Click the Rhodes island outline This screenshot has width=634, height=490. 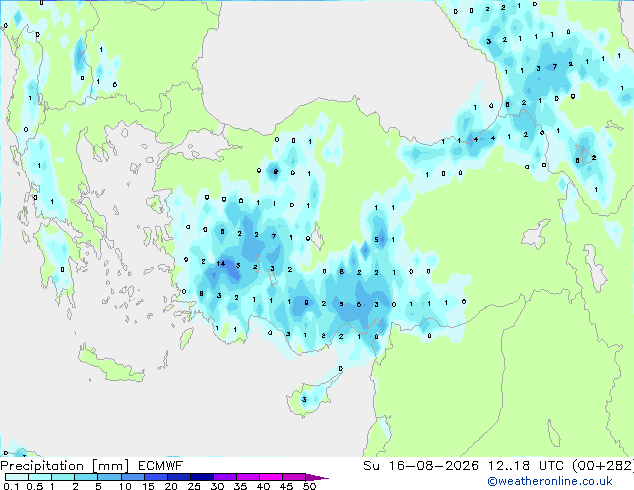click(187, 338)
